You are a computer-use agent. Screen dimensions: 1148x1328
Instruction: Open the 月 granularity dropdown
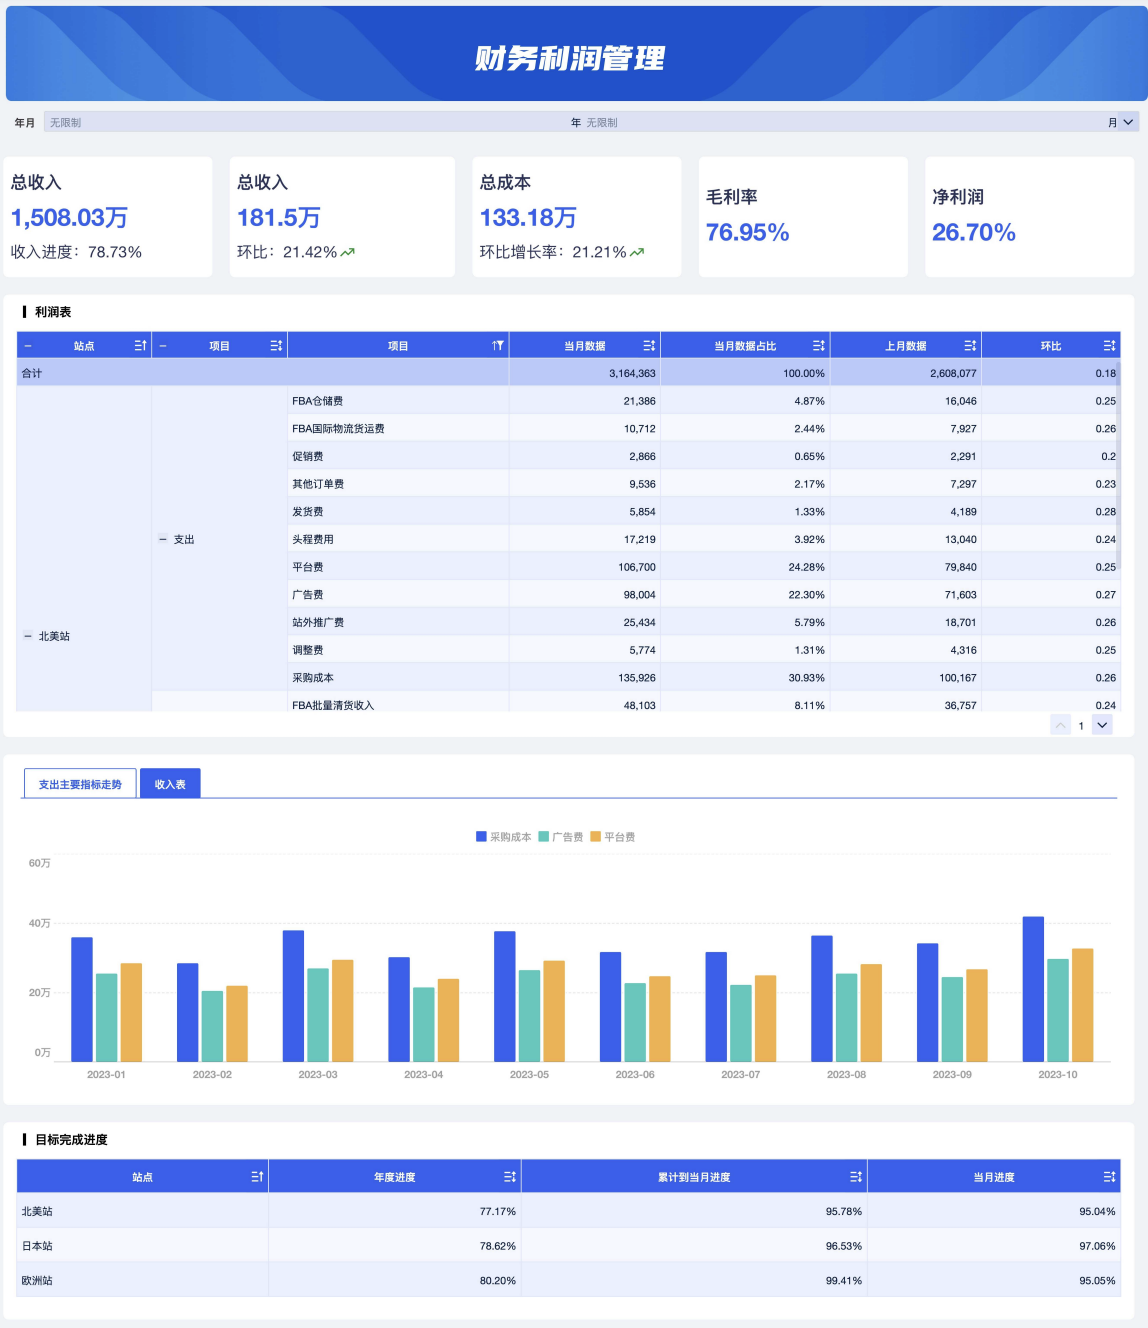[1121, 122]
